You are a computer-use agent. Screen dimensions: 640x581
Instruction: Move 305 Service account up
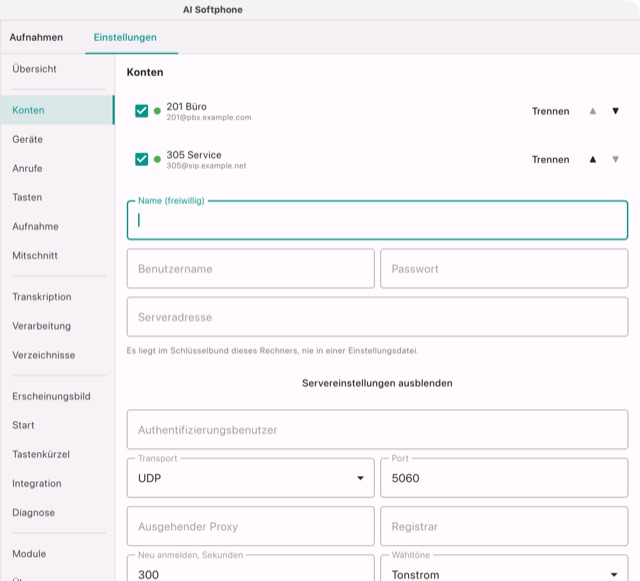tap(593, 159)
